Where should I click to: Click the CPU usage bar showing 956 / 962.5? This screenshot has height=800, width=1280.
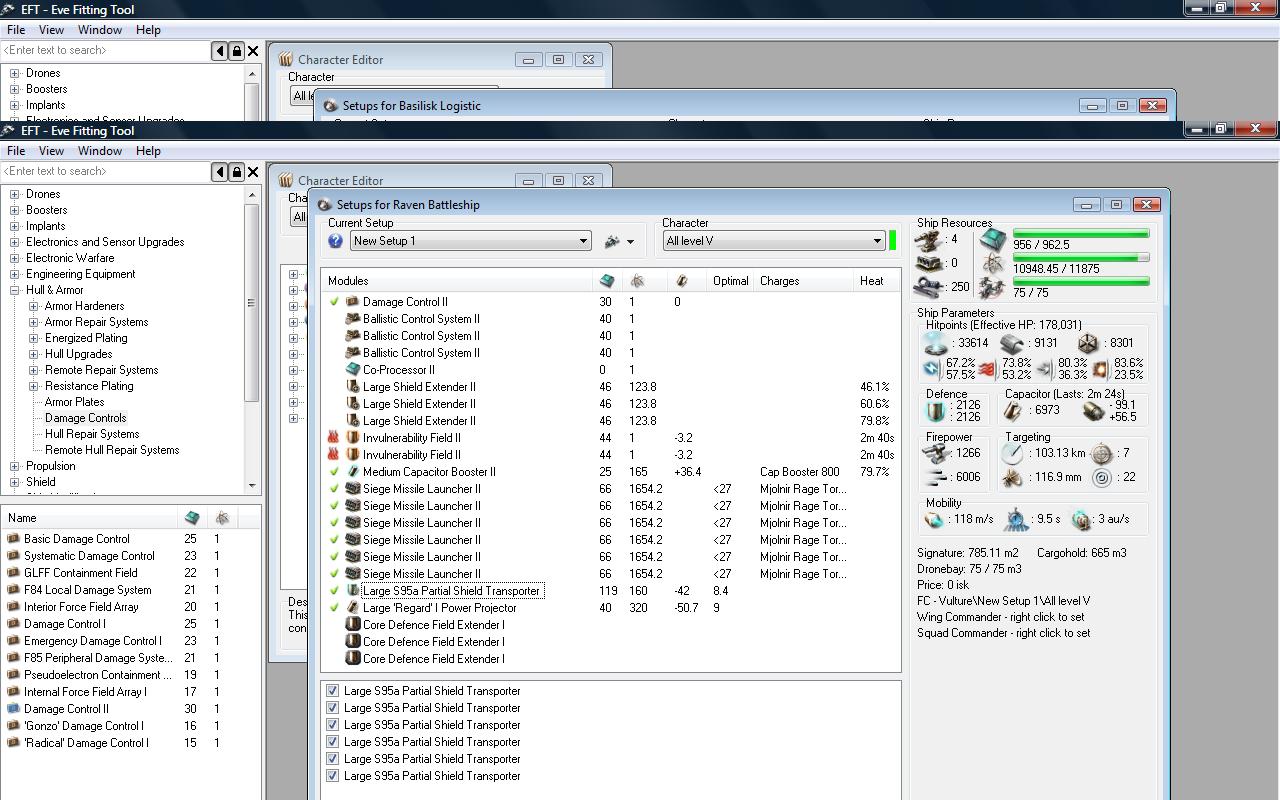tap(1080, 233)
